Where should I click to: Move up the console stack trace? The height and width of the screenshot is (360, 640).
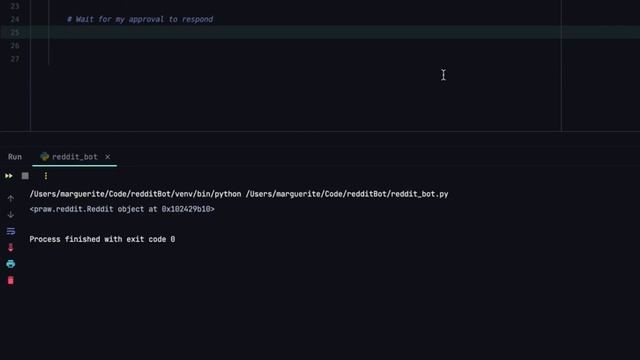tap(11, 199)
